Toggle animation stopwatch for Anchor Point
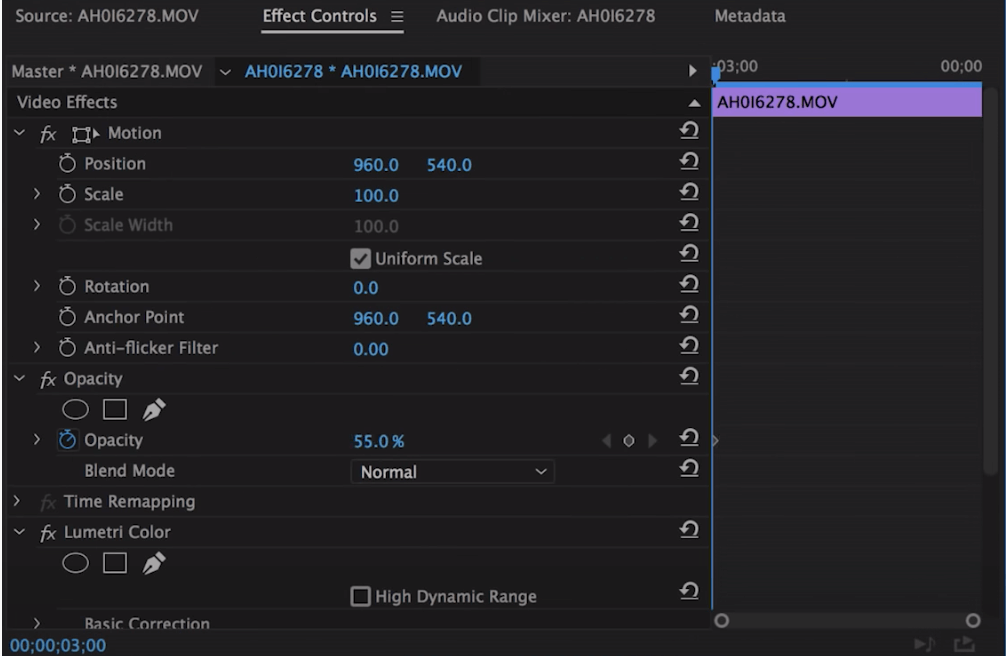Viewport: 1006px width, 656px height. pyautogui.click(x=67, y=317)
